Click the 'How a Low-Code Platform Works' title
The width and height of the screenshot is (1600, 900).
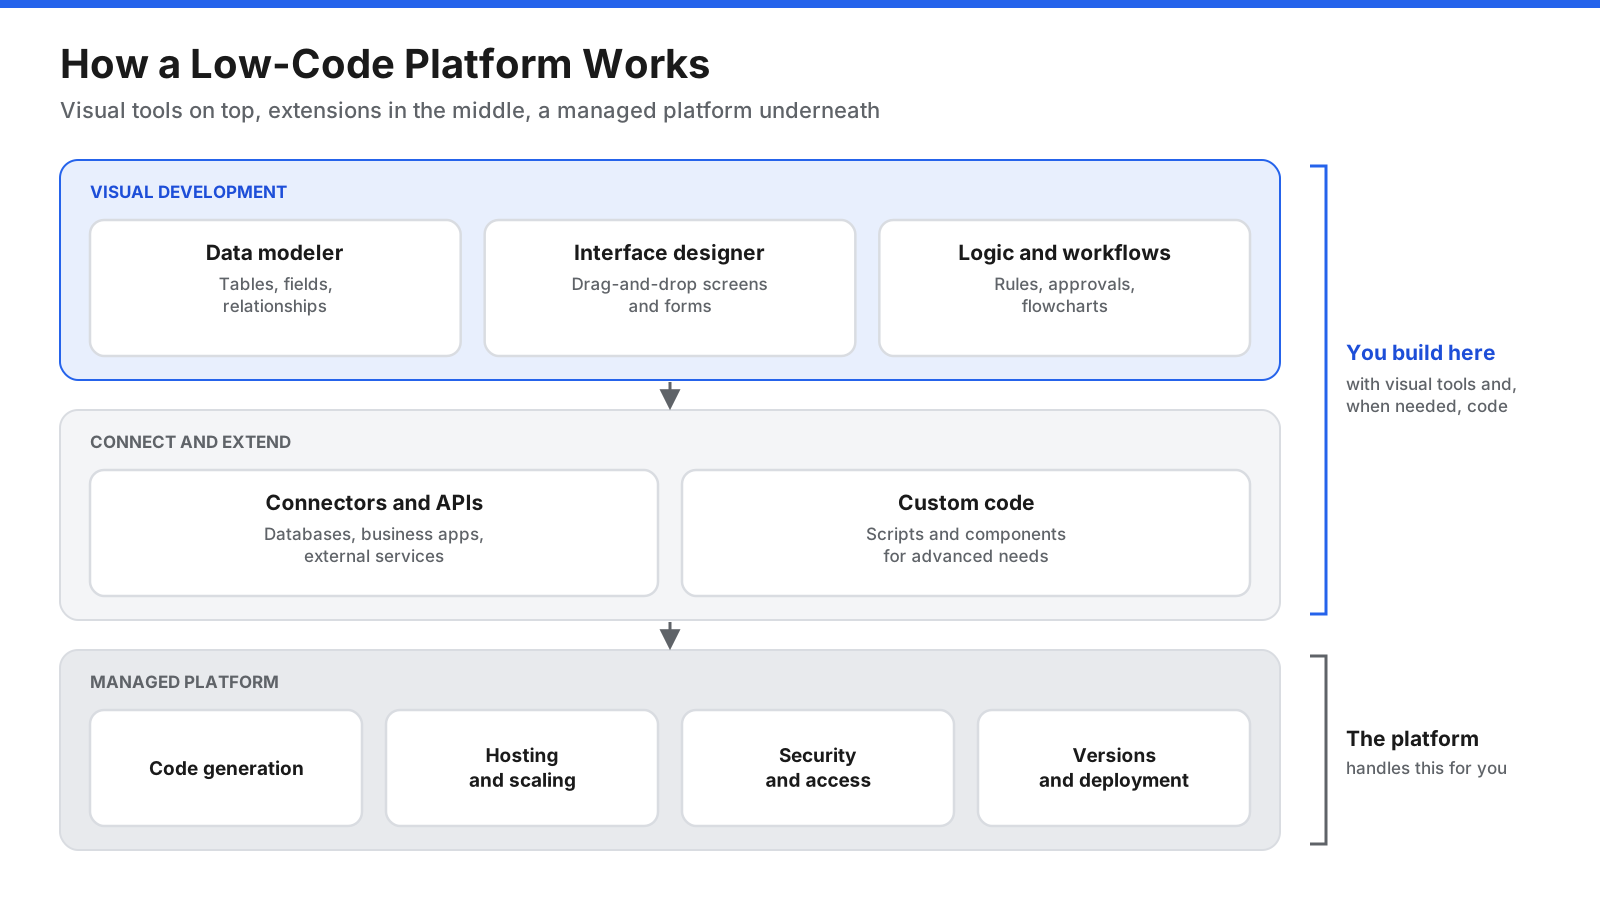(x=385, y=64)
